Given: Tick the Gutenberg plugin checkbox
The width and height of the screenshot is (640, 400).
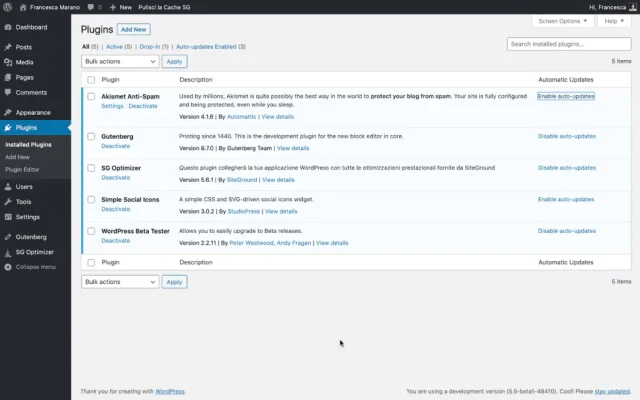Looking at the screenshot, I should (91, 136).
